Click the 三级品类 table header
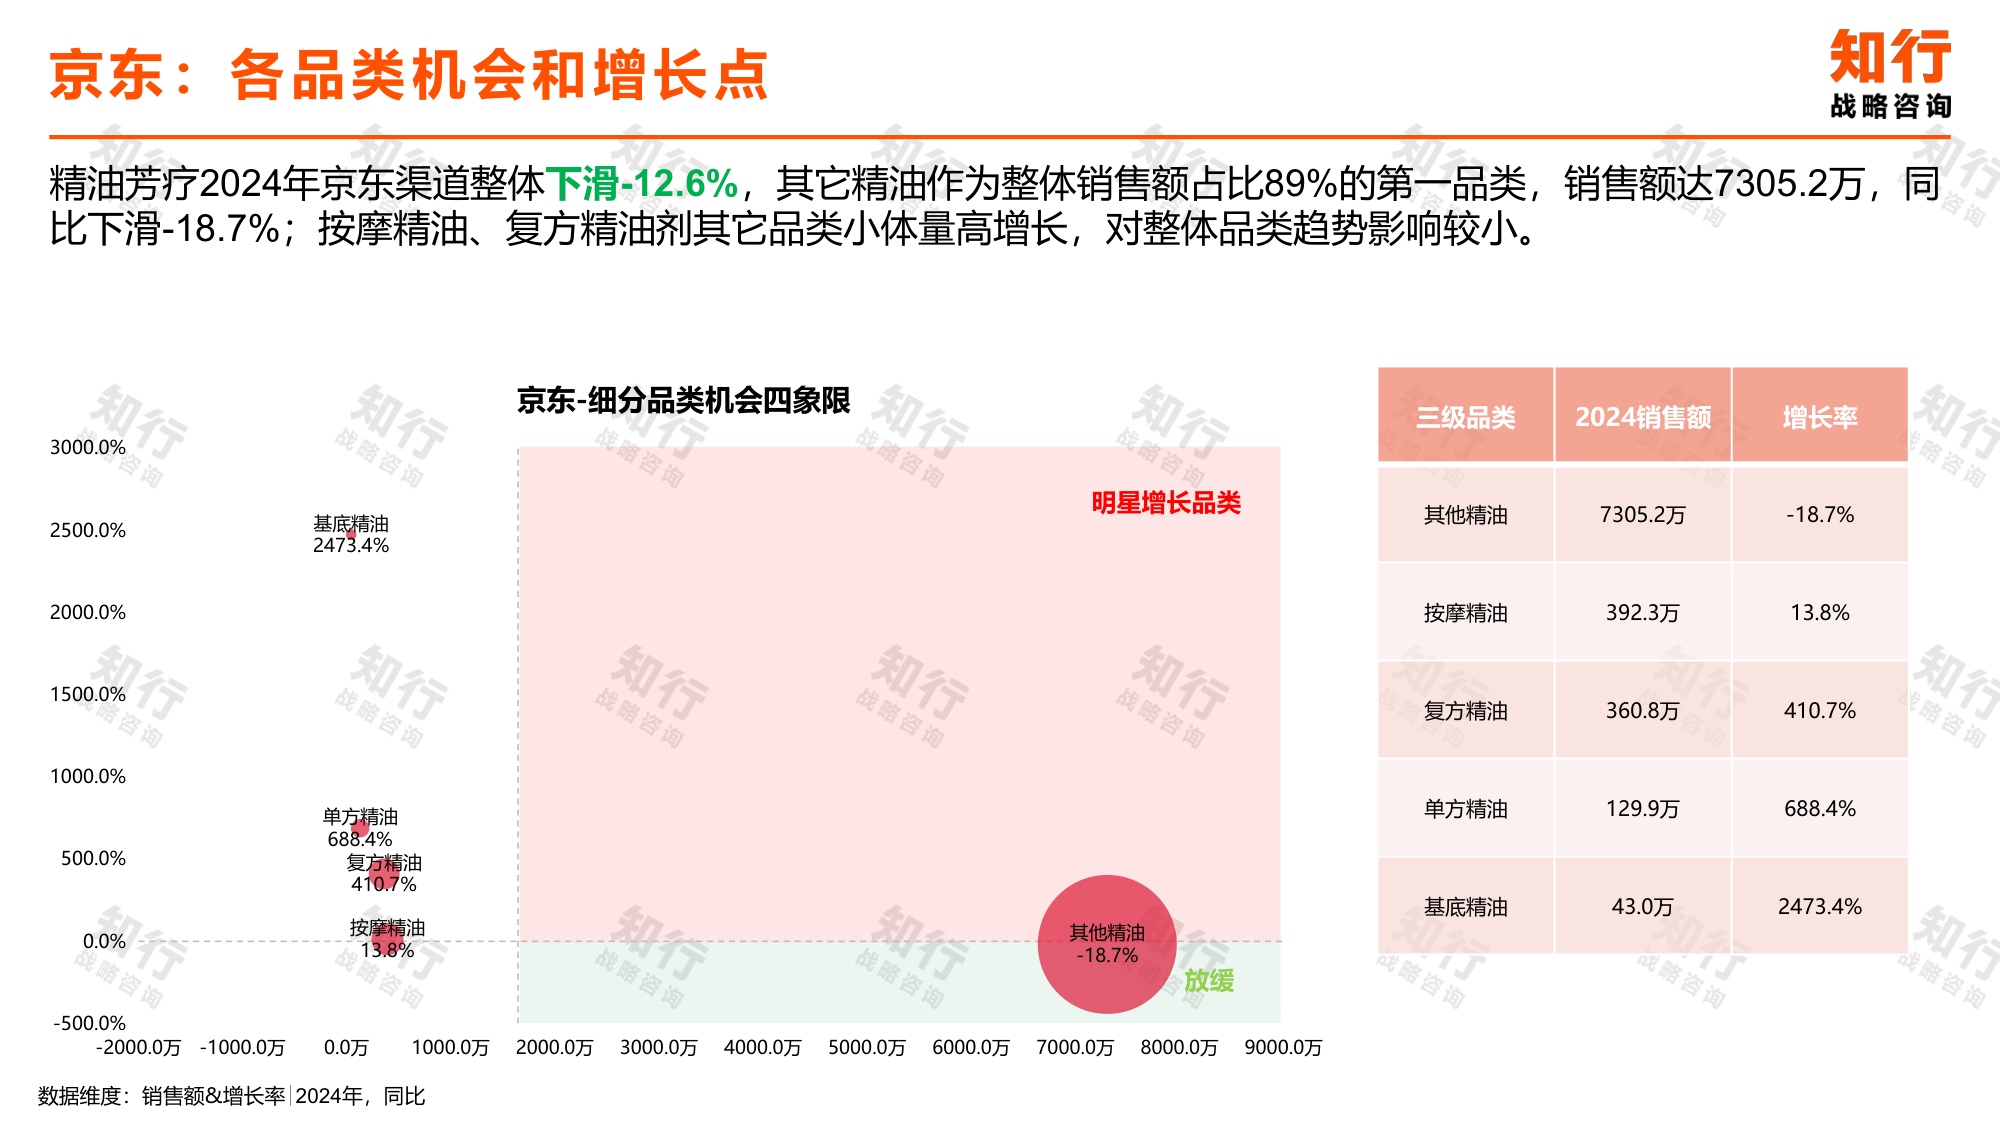2000x1125 pixels. pyautogui.click(x=1466, y=416)
